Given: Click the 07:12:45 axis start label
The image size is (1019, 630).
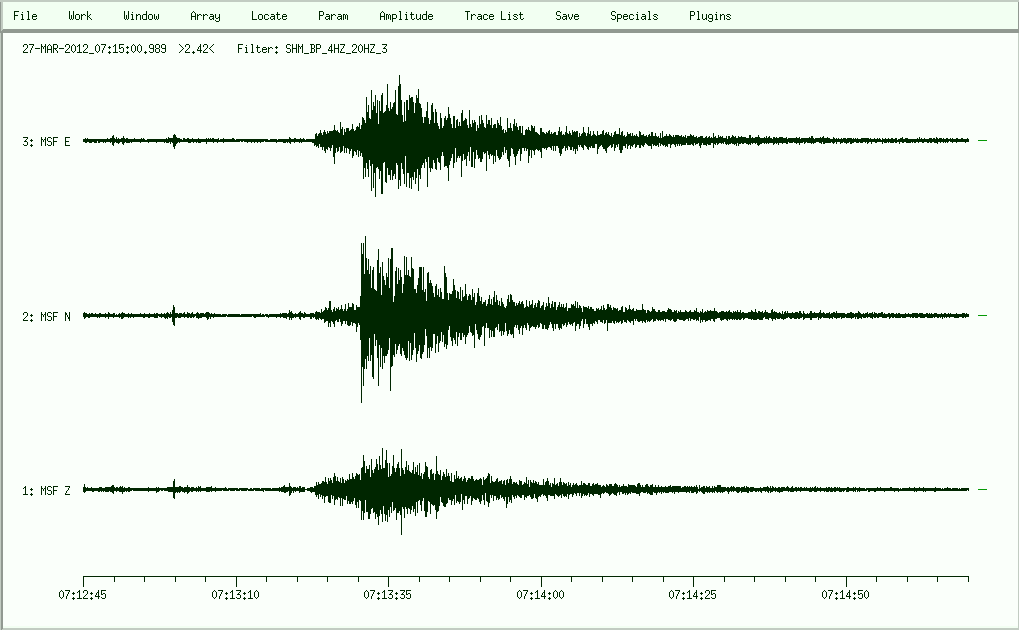Looking at the screenshot, I should click(x=83, y=595).
